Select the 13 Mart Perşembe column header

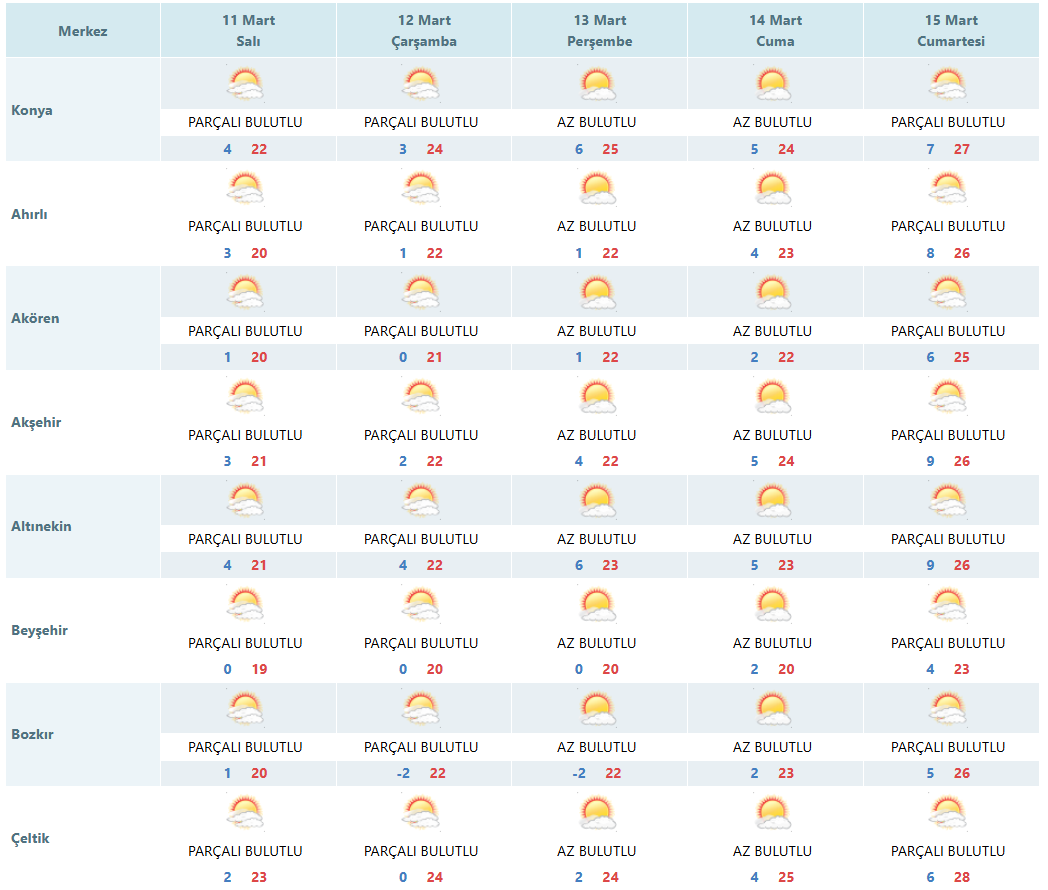point(599,30)
